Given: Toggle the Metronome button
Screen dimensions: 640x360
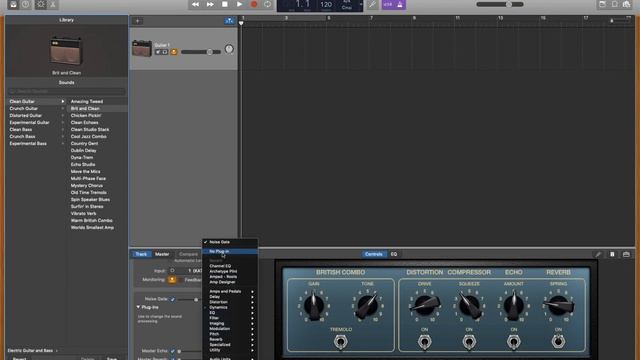Looking at the screenshot, I should click(x=400, y=4).
